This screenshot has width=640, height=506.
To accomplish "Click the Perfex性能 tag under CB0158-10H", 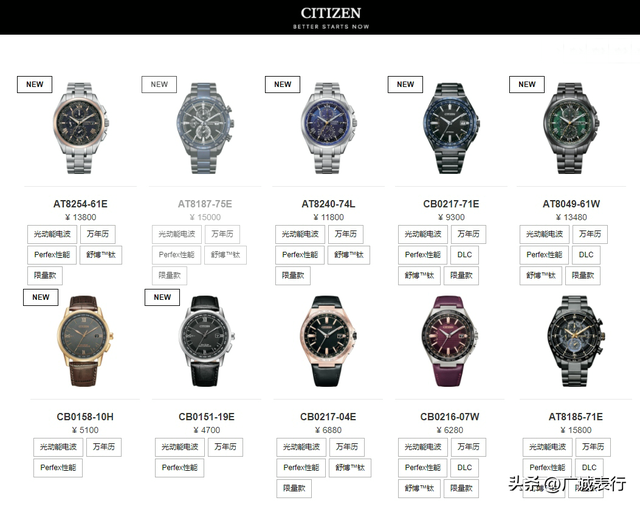I will [x=58, y=468].
